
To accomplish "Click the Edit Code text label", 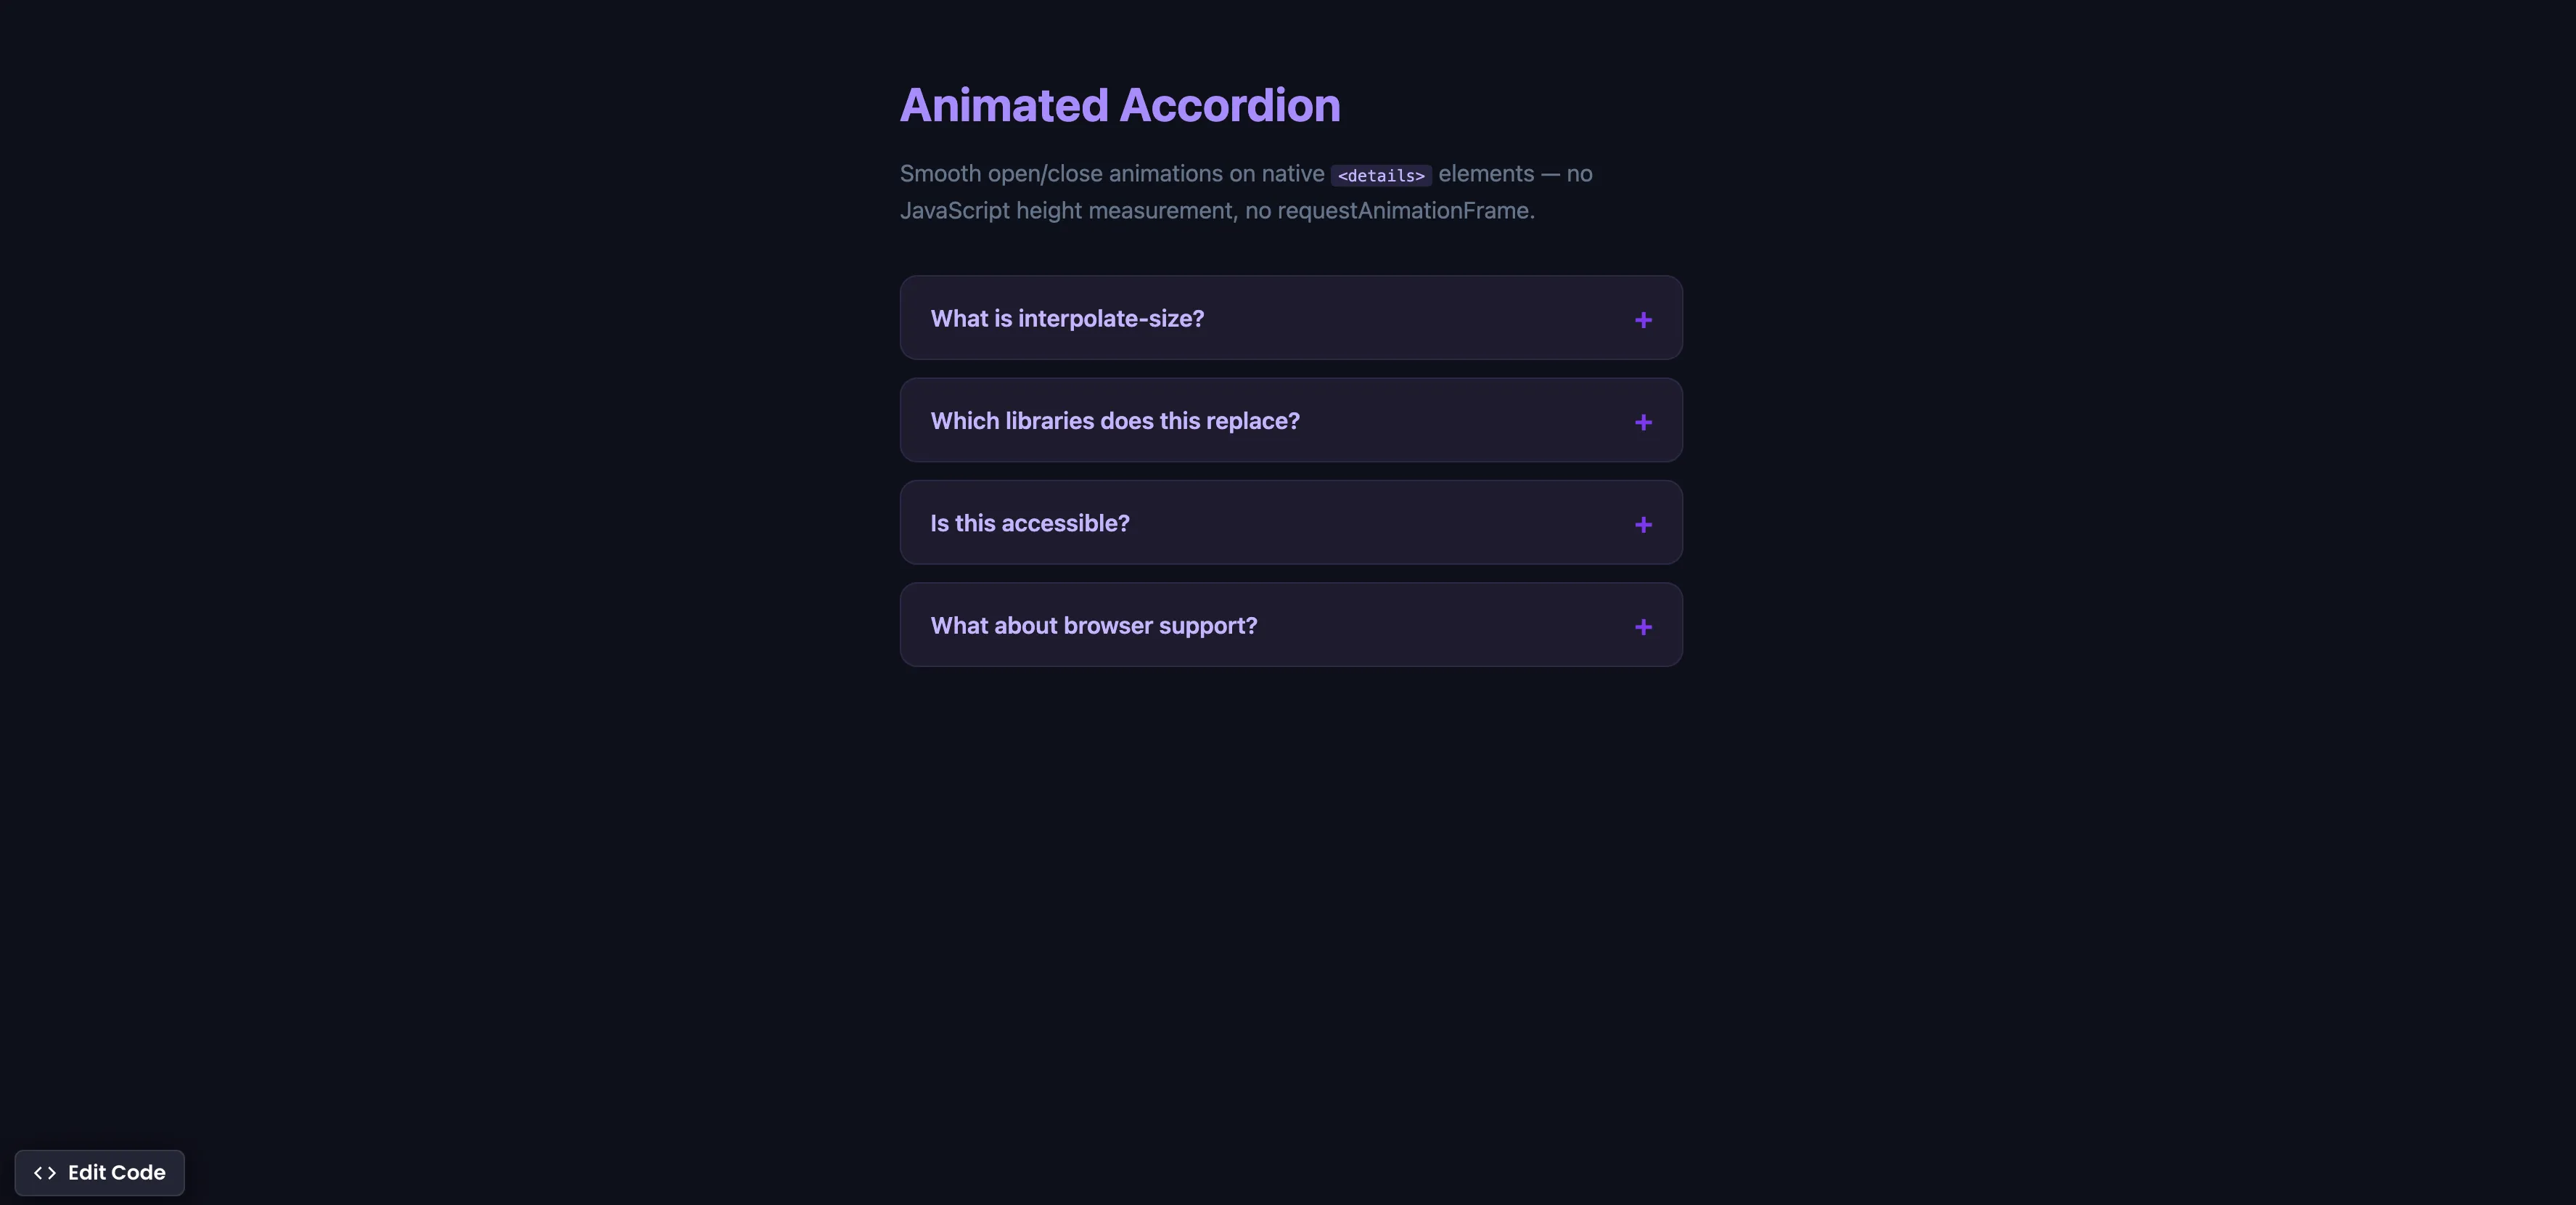I will click(117, 1173).
